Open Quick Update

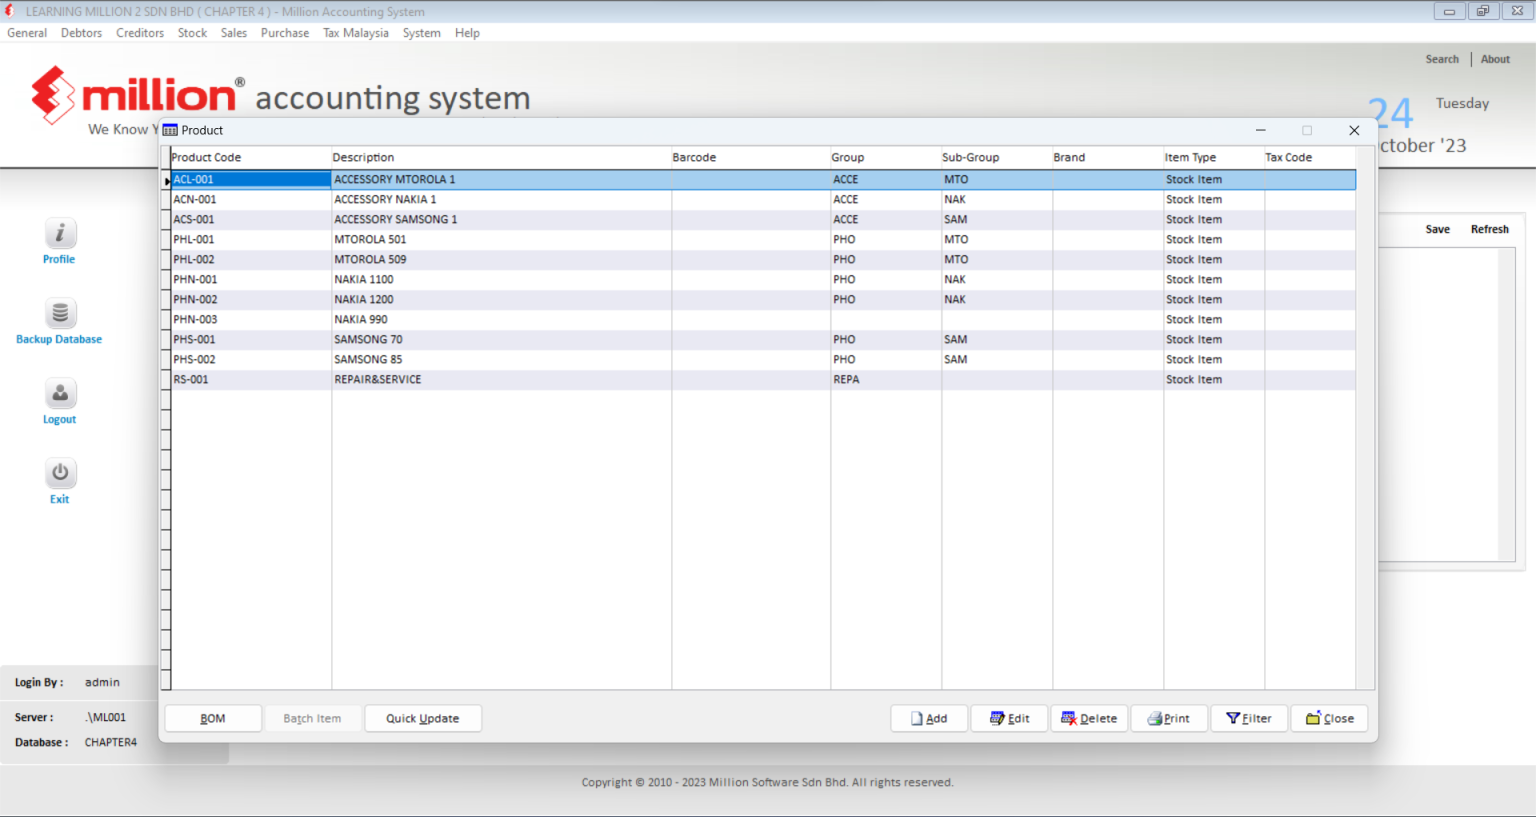(x=423, y=718)
